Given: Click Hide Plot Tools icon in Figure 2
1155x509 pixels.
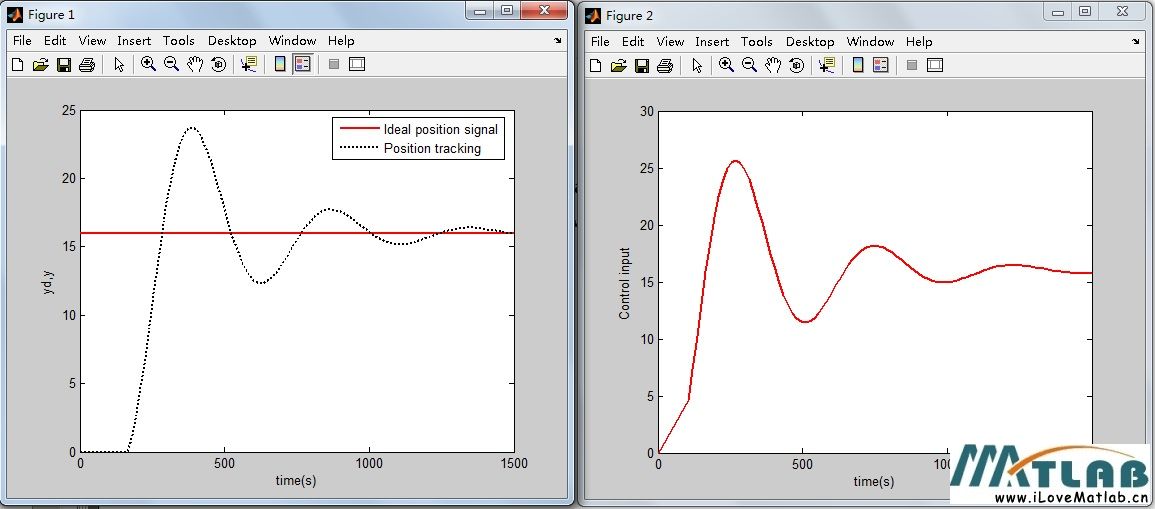Looking at the screenshot, I should click(912, 66).
